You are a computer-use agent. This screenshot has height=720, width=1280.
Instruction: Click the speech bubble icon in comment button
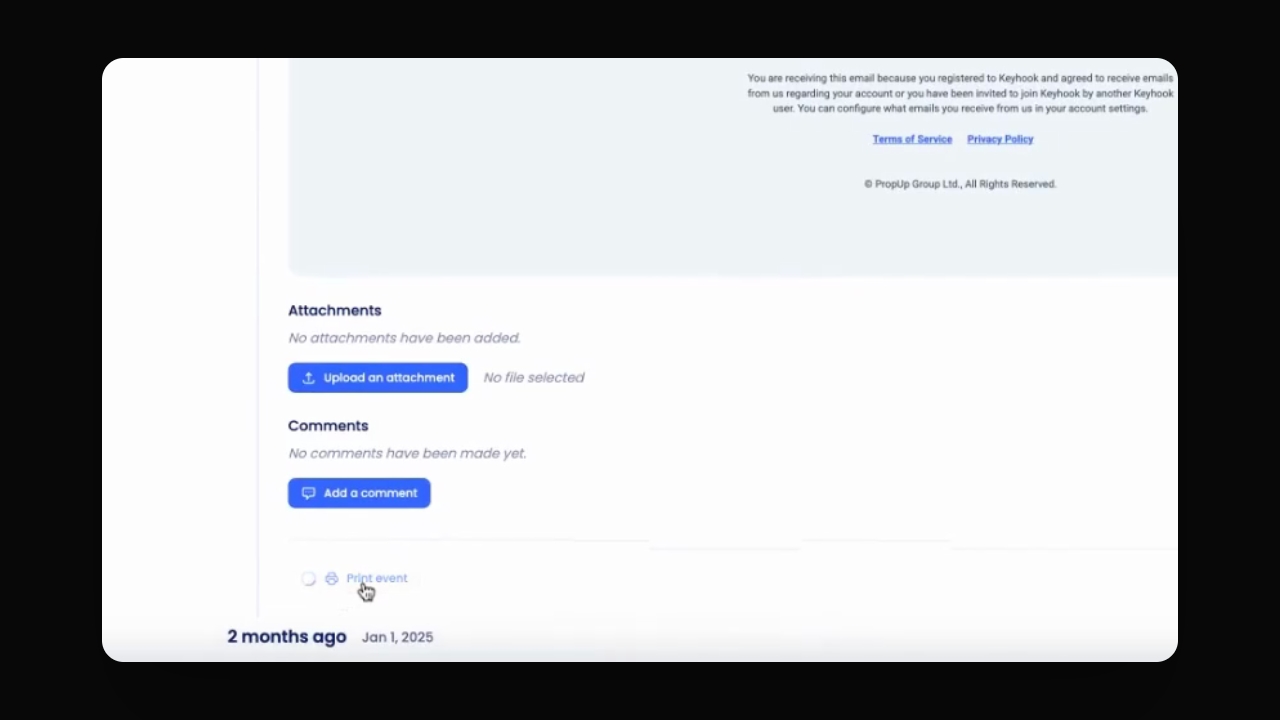(x=309, y=493)
